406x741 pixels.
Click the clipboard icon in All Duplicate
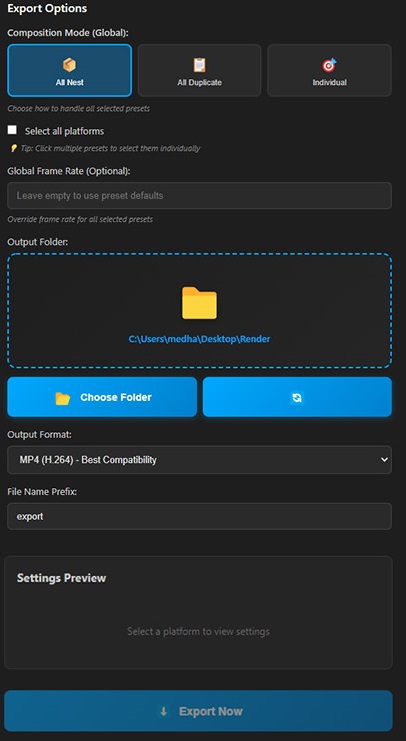pyautogui.click(x=199, y=65)
